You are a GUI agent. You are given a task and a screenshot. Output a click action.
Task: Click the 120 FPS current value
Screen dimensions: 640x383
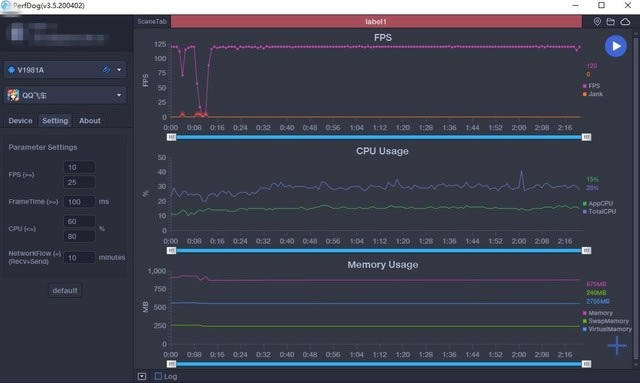592,66
